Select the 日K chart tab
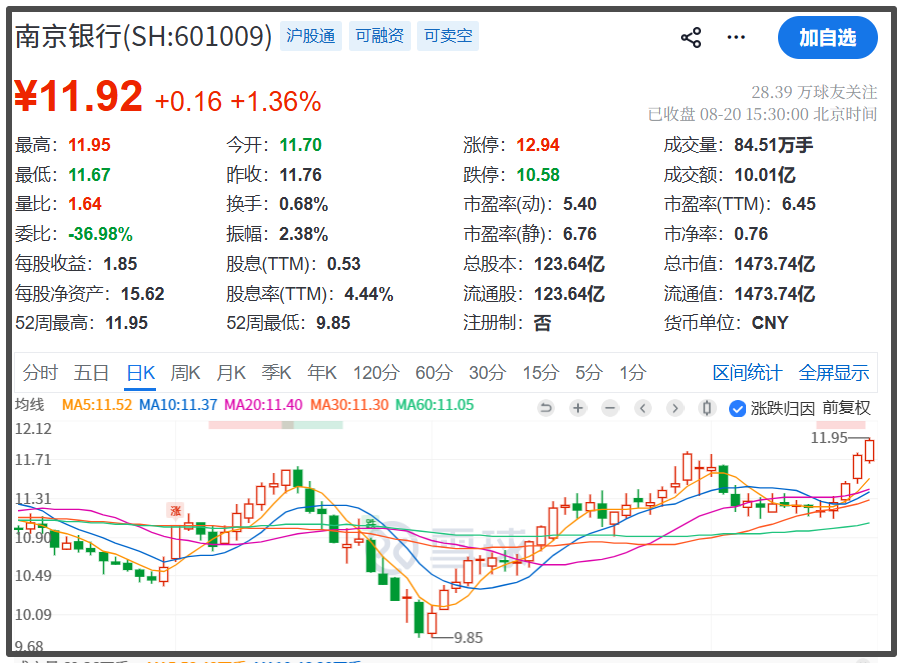 (x=141, y=373)
